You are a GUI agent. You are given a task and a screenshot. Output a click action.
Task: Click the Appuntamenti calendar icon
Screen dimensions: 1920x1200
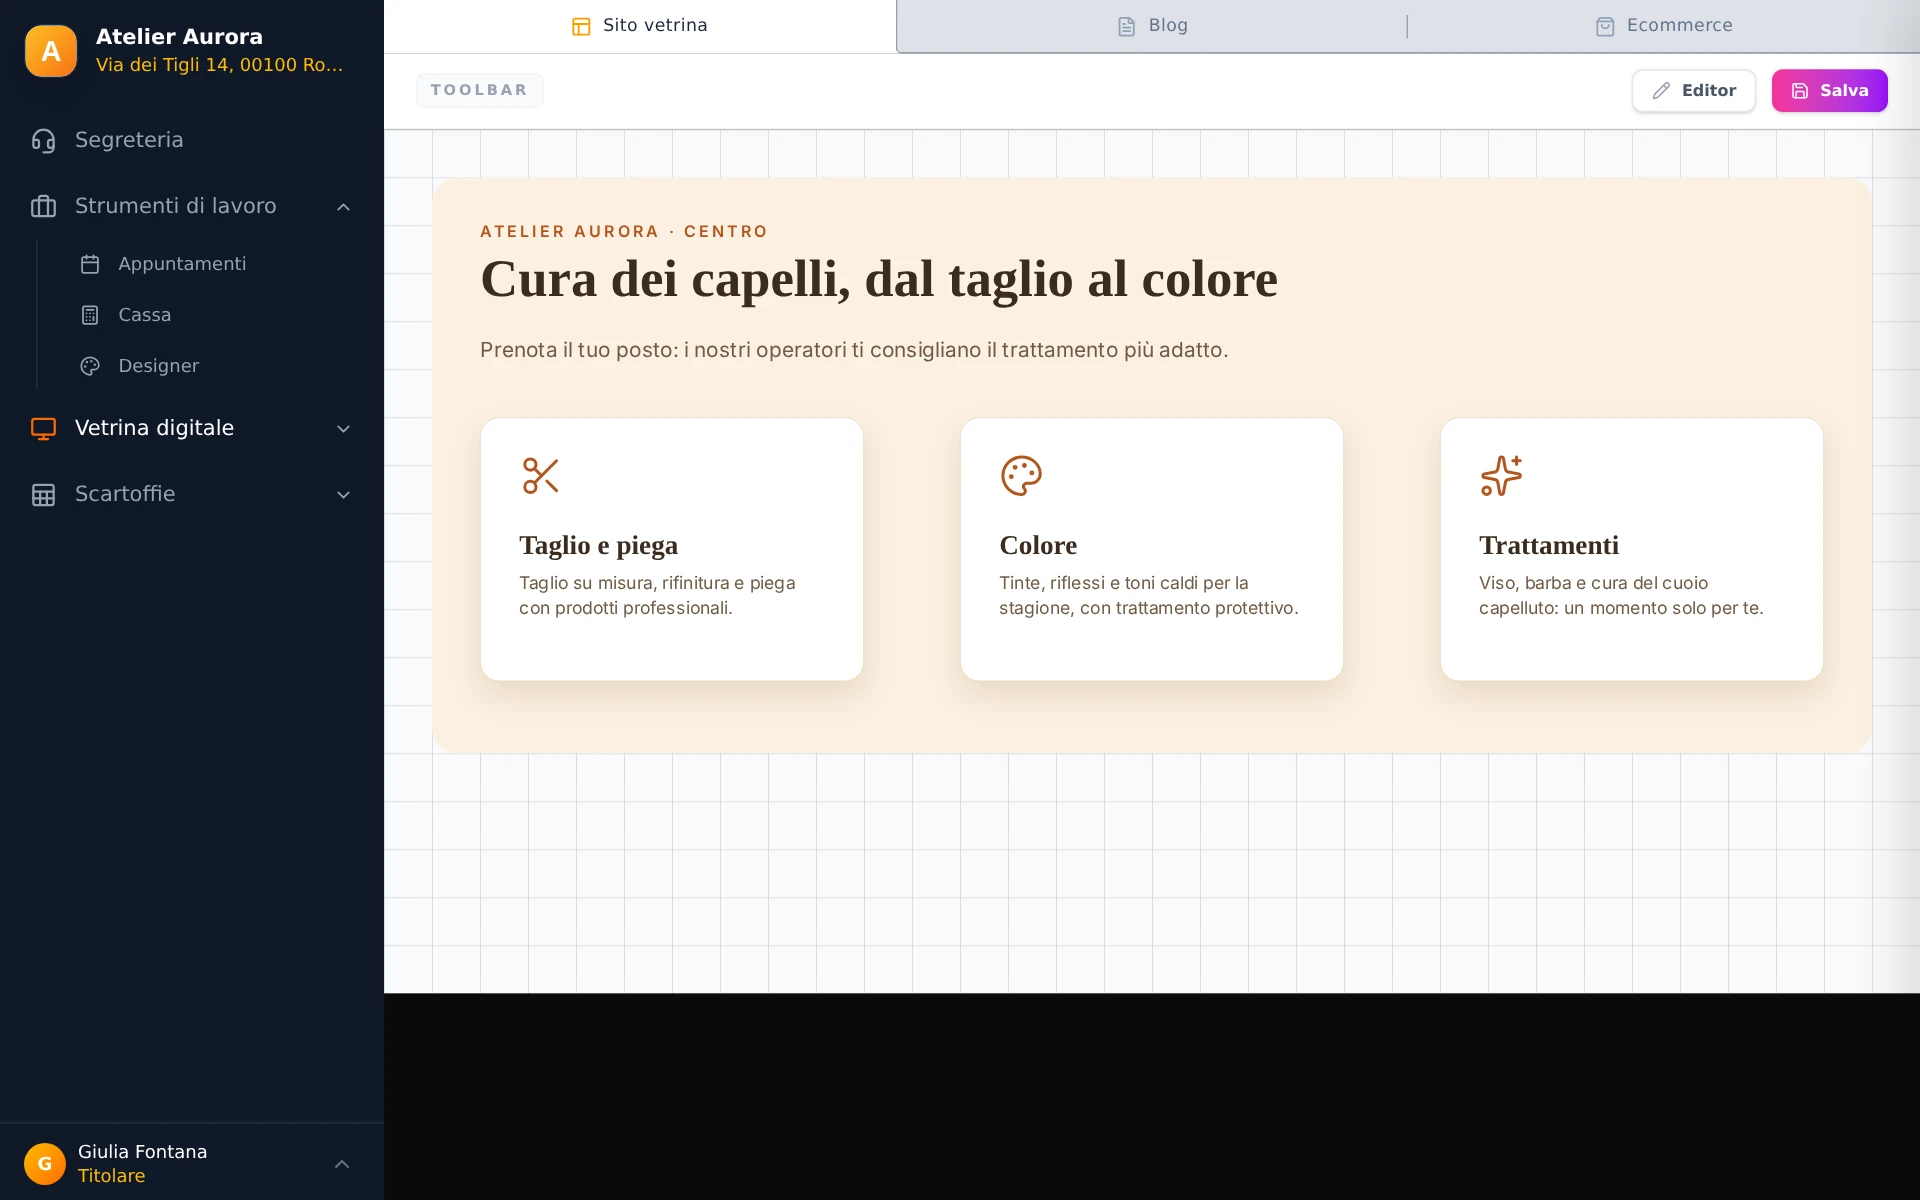coord(90,264)
